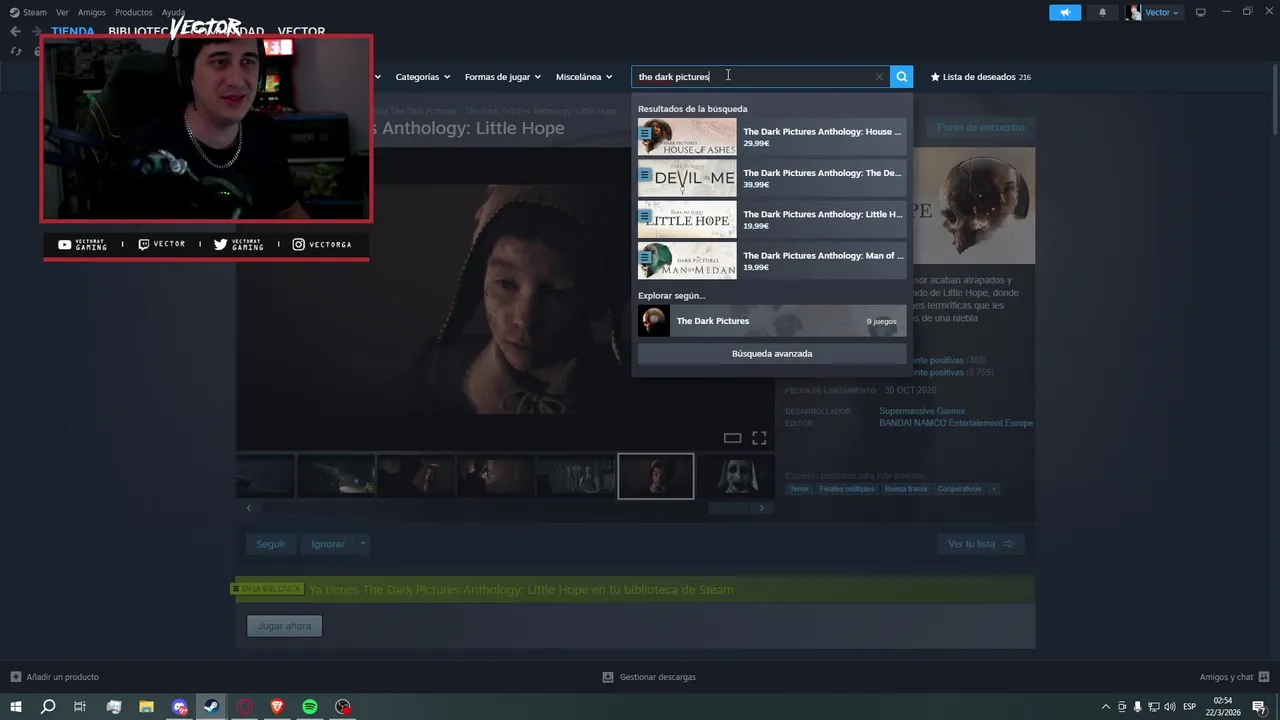Viewport: 1280px width, 720px height.
Task: Open the Windows Start menu
Action: coord(16,707)
